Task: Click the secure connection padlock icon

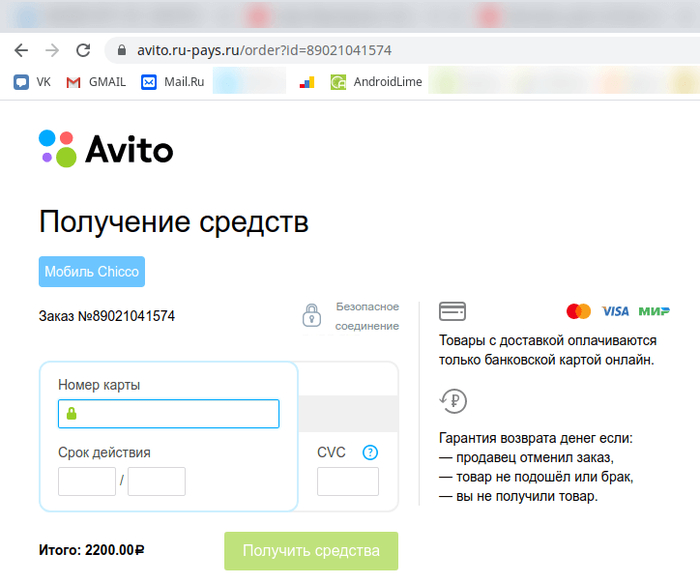Action: point(312,316)
